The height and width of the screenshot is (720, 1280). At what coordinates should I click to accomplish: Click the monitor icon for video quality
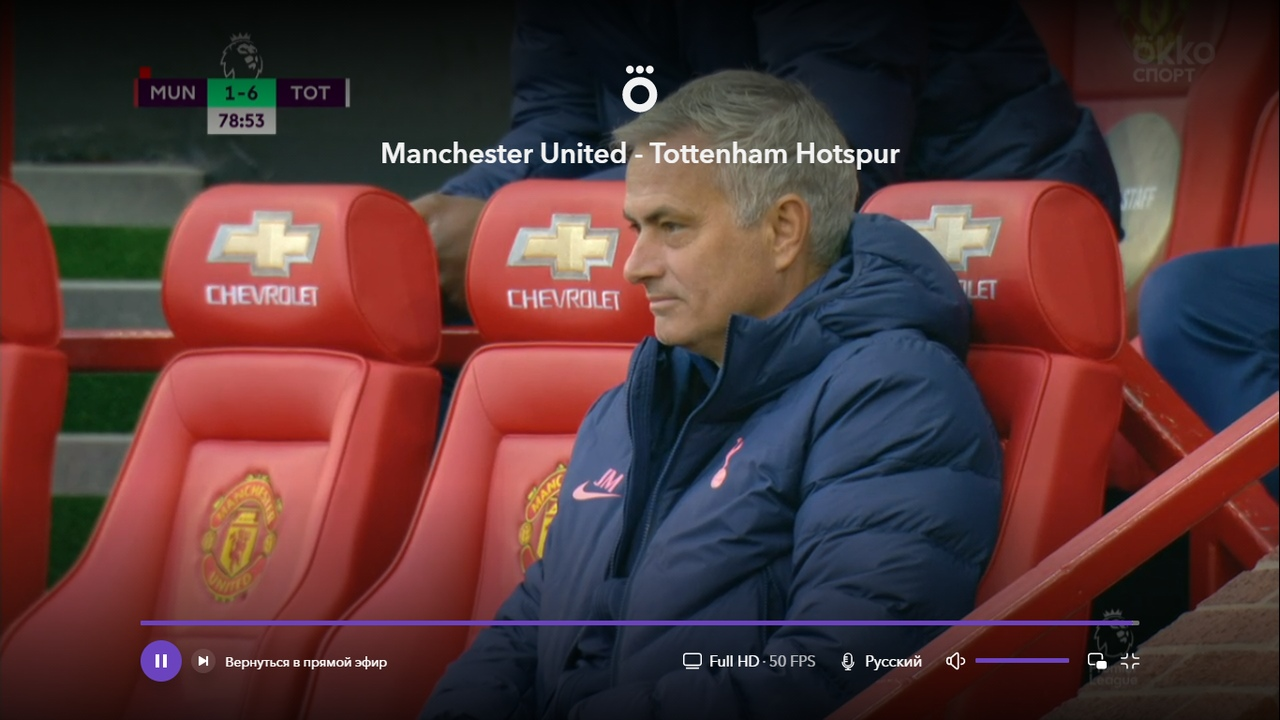692,661
